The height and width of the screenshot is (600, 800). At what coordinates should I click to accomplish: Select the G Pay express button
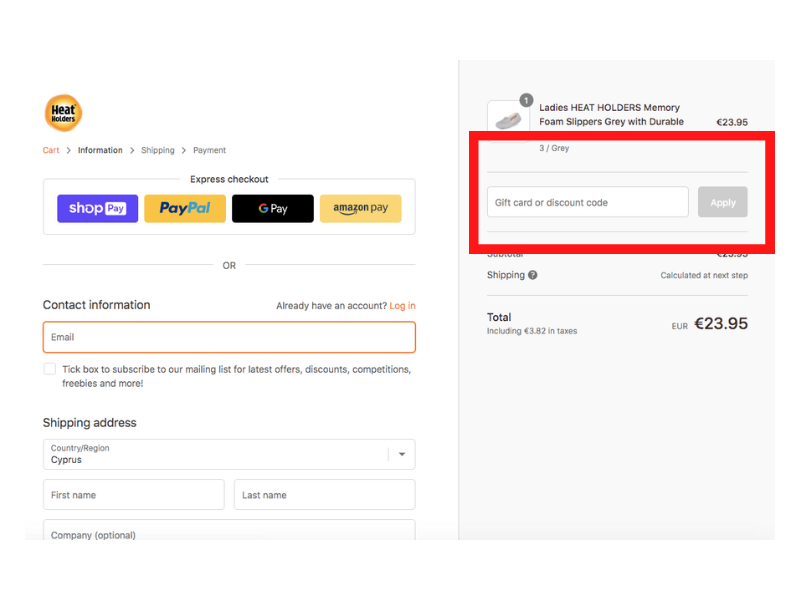tap(273, 209)
